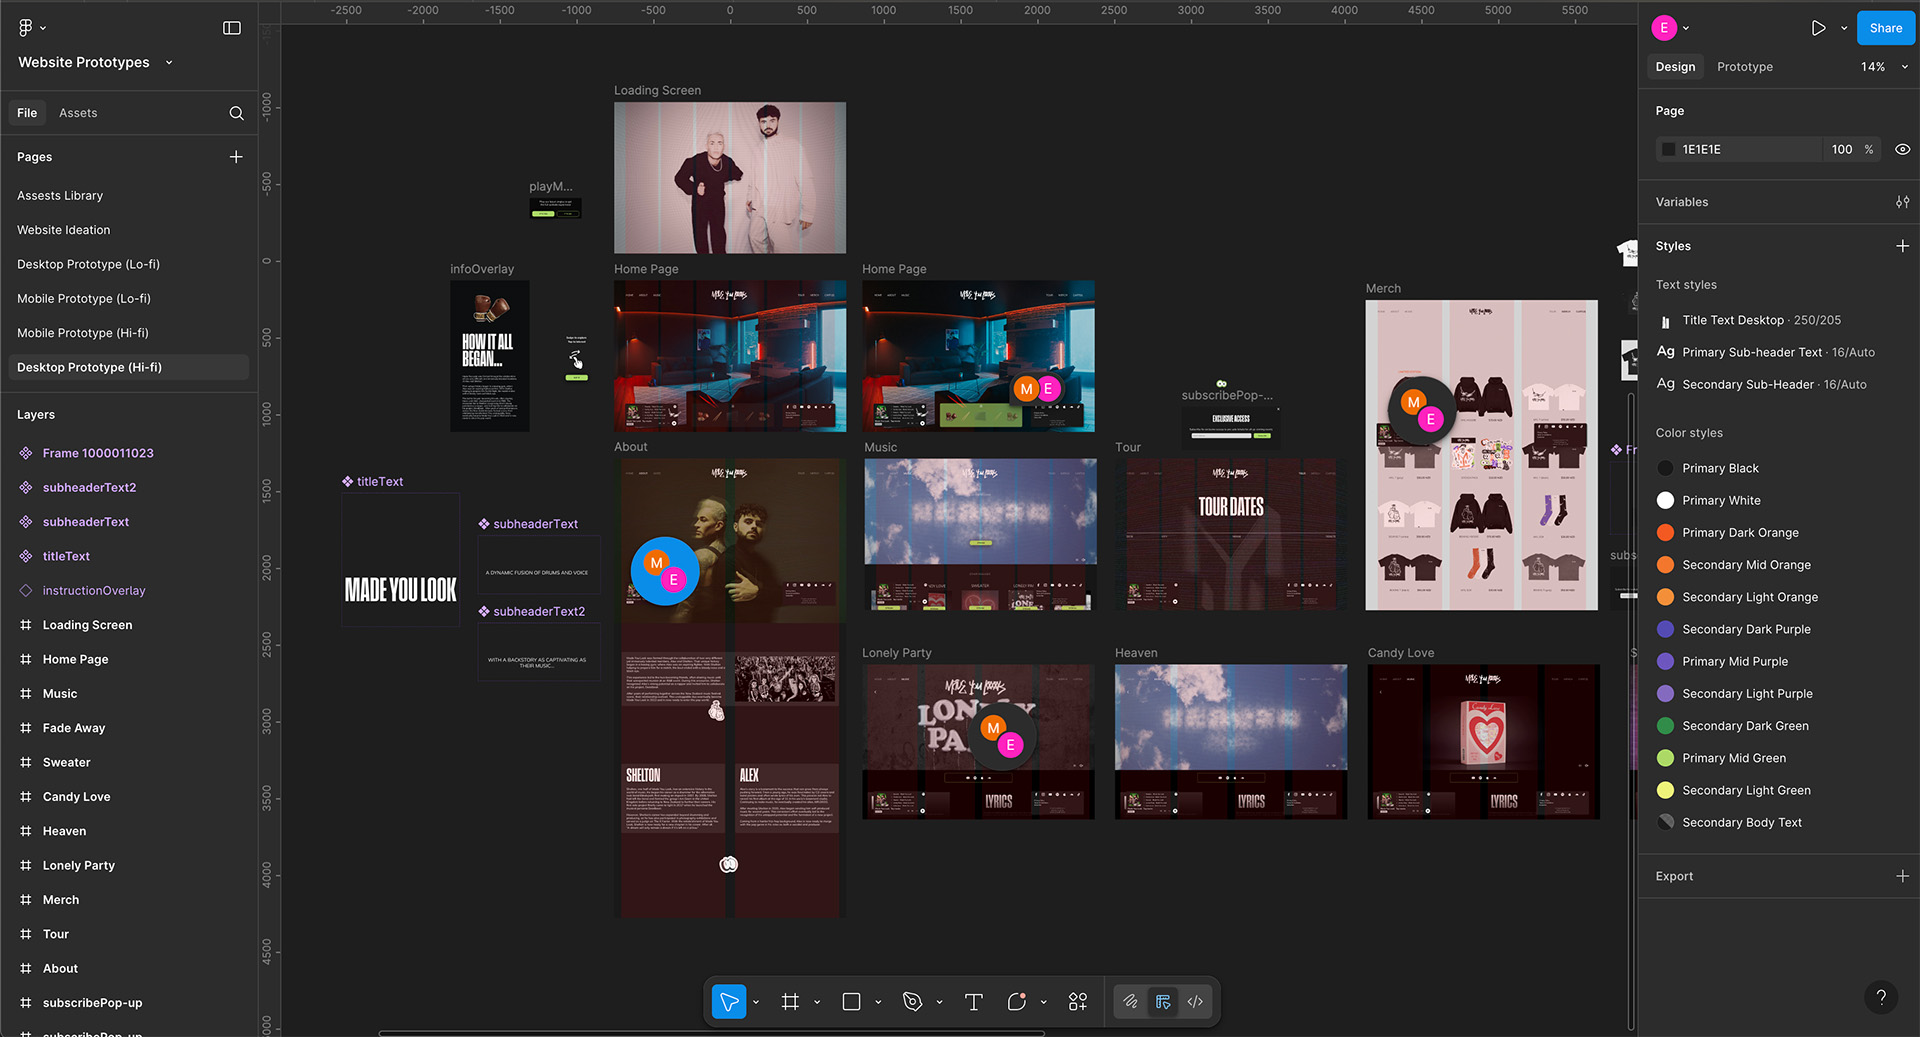
Task: Open search with the magnifier icon
Action: pyautogui.click(x=236, y=113)
